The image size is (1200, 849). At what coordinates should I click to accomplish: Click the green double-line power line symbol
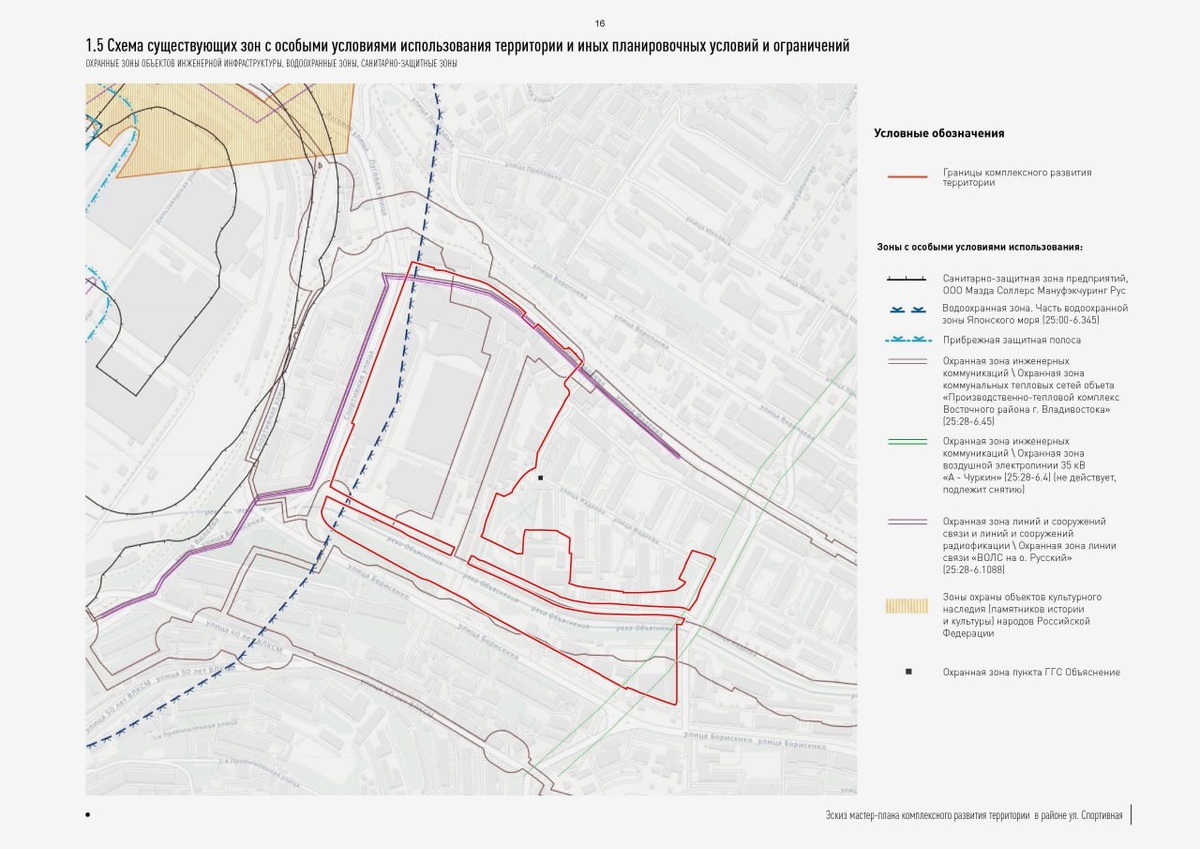[x=908, y=440]
